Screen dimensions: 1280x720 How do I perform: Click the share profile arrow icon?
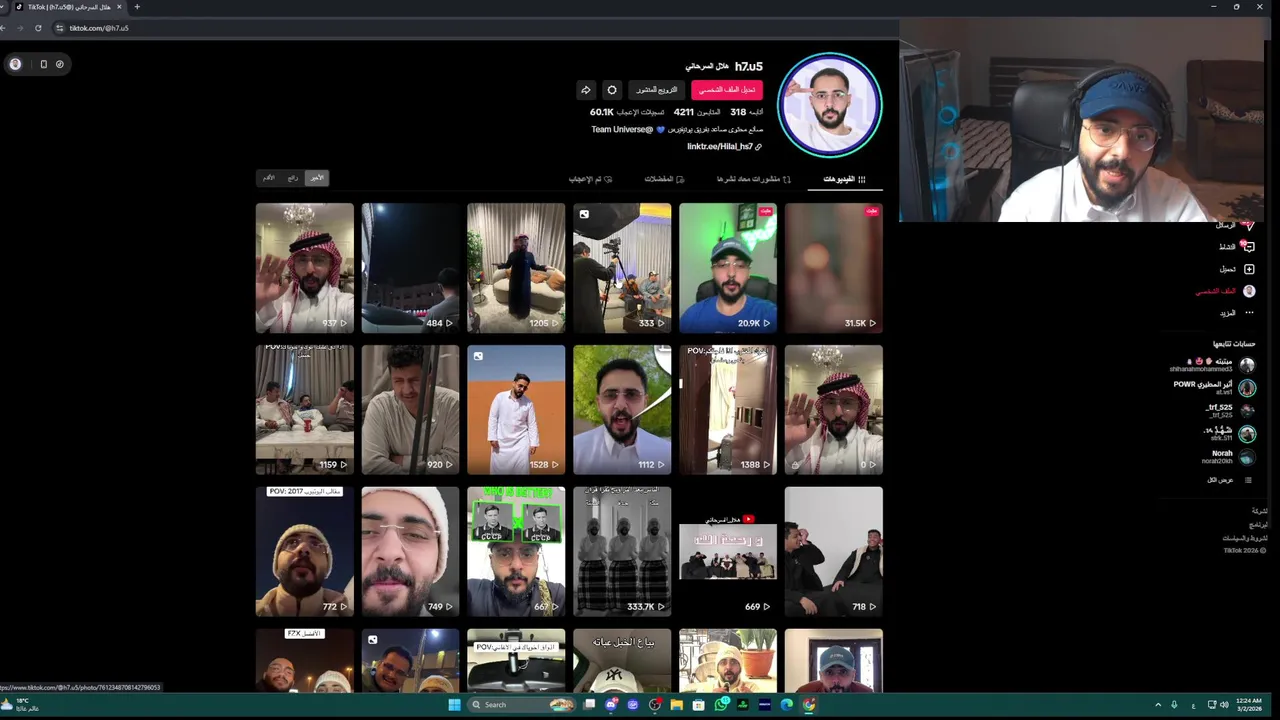tap(586, 90)
